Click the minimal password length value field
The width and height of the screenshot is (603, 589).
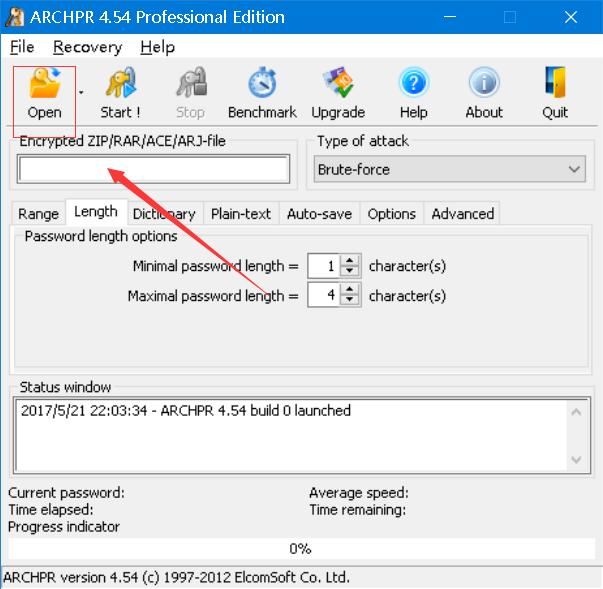tap(324, 266)
